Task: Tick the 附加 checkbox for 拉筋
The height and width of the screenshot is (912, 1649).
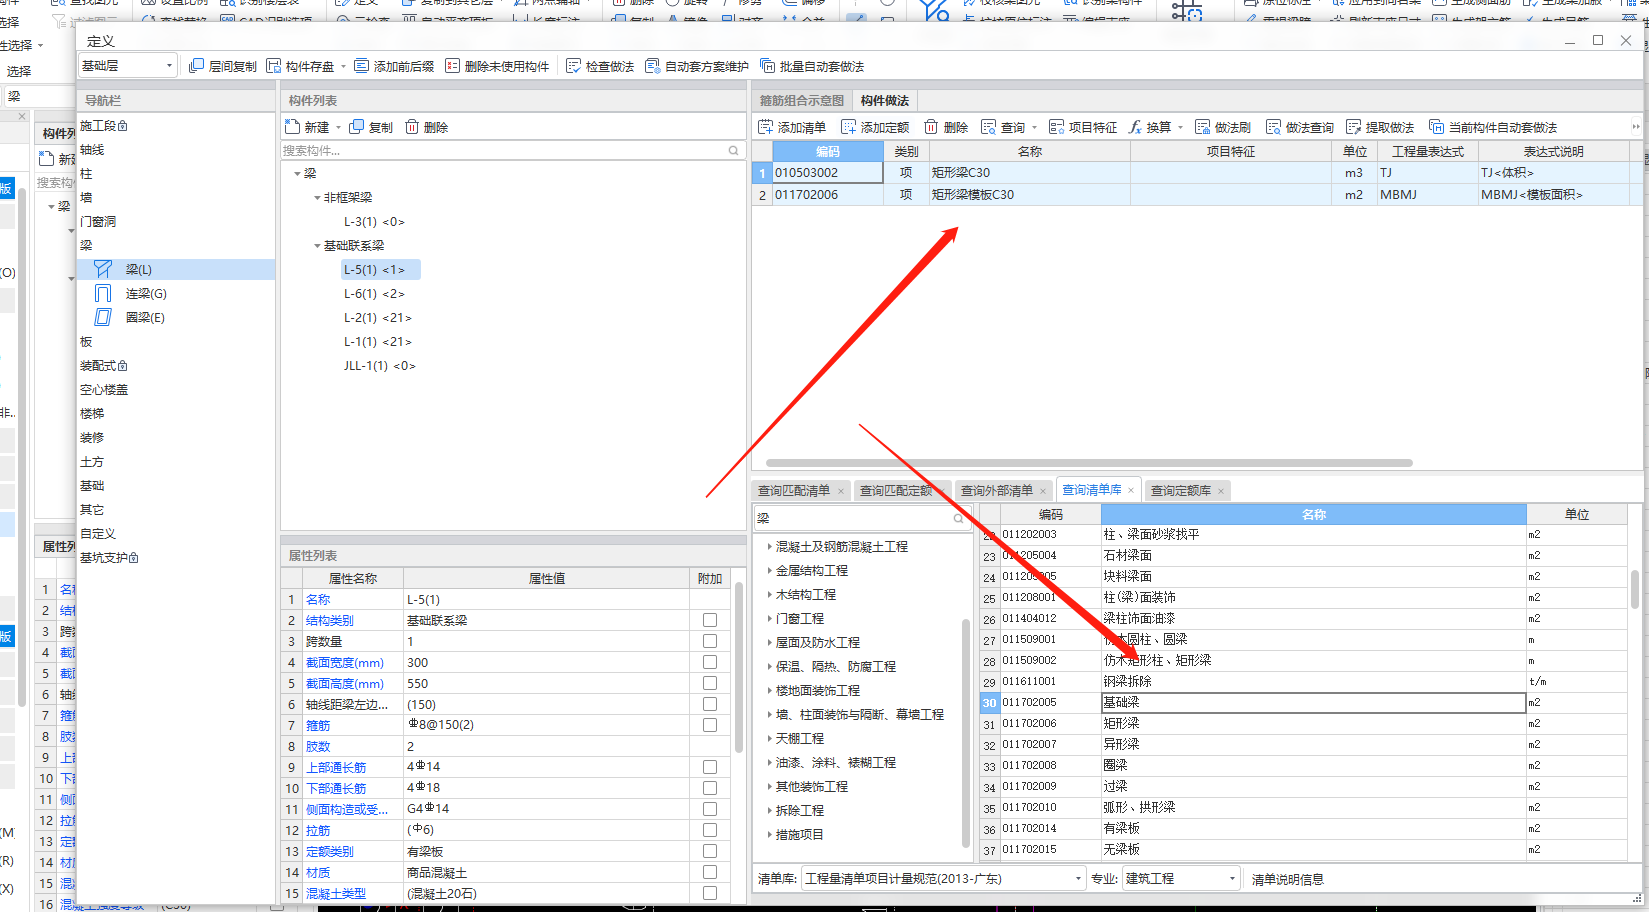Action: pyautogui.click(x=710, y=830)
